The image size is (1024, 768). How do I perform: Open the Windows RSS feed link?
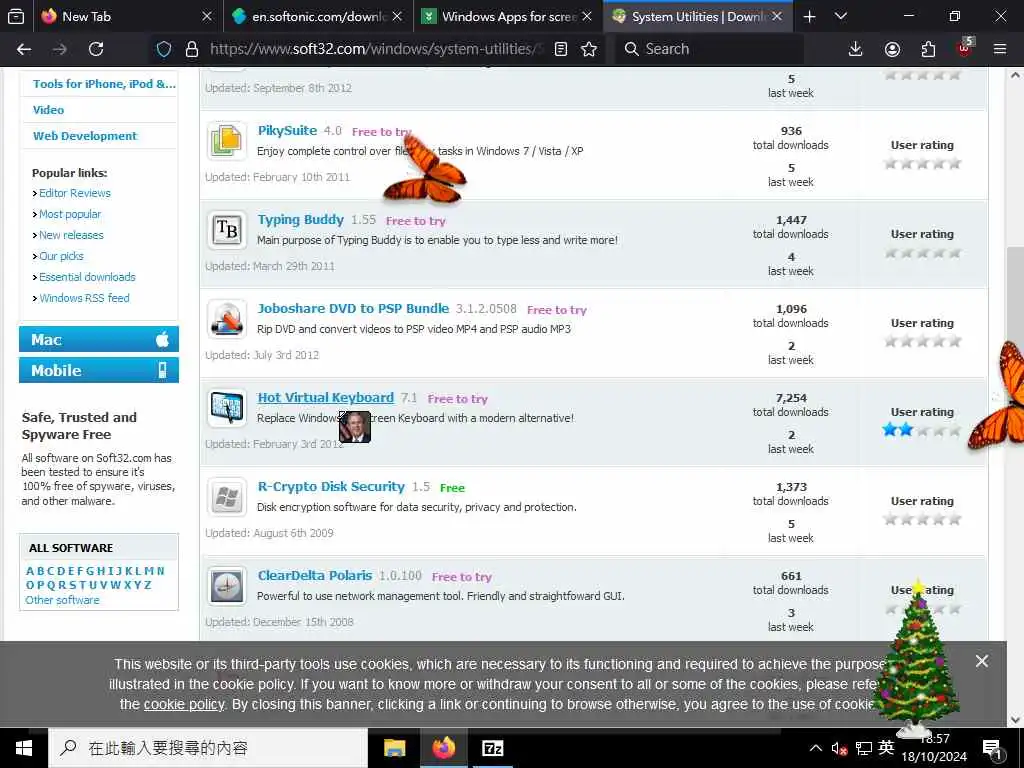84,298
